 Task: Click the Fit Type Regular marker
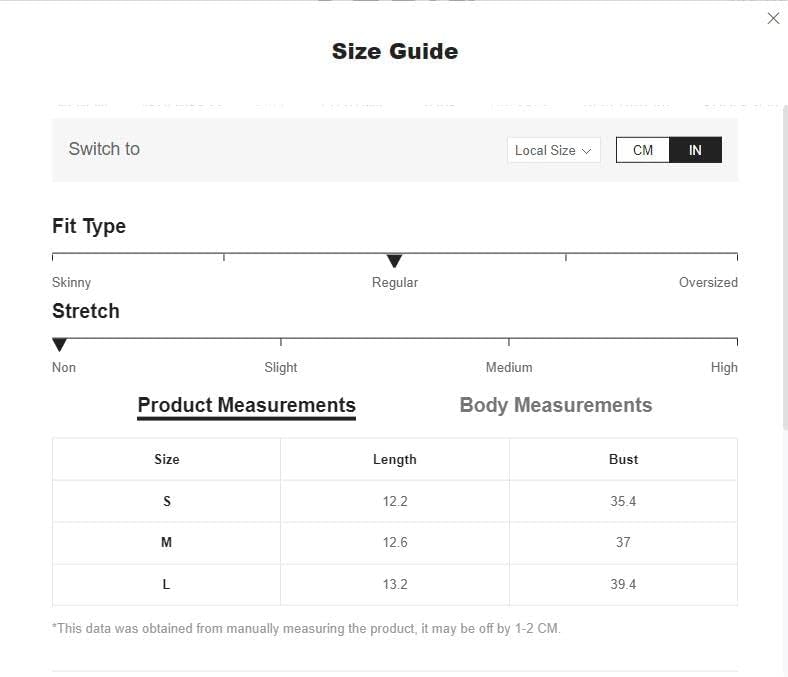click(395, 261)
